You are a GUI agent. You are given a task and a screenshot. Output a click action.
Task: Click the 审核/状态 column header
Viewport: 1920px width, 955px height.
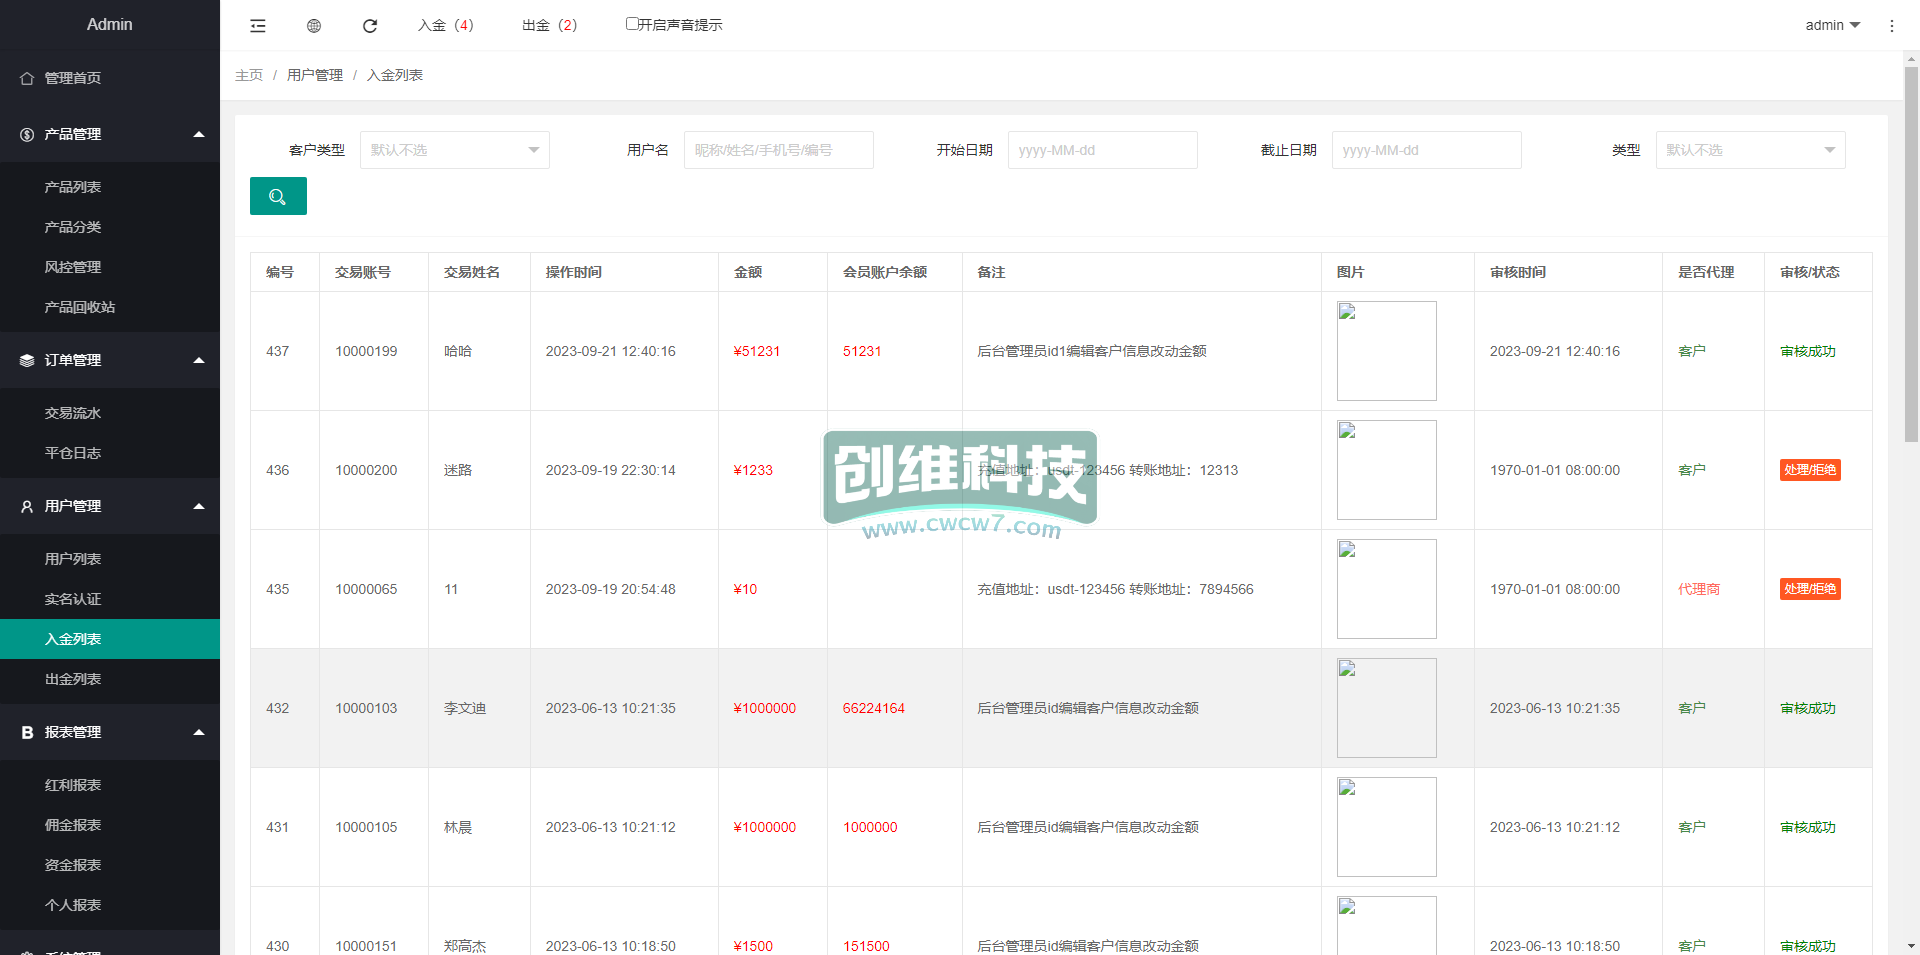pyautogui.click(x=1810, y=272)
